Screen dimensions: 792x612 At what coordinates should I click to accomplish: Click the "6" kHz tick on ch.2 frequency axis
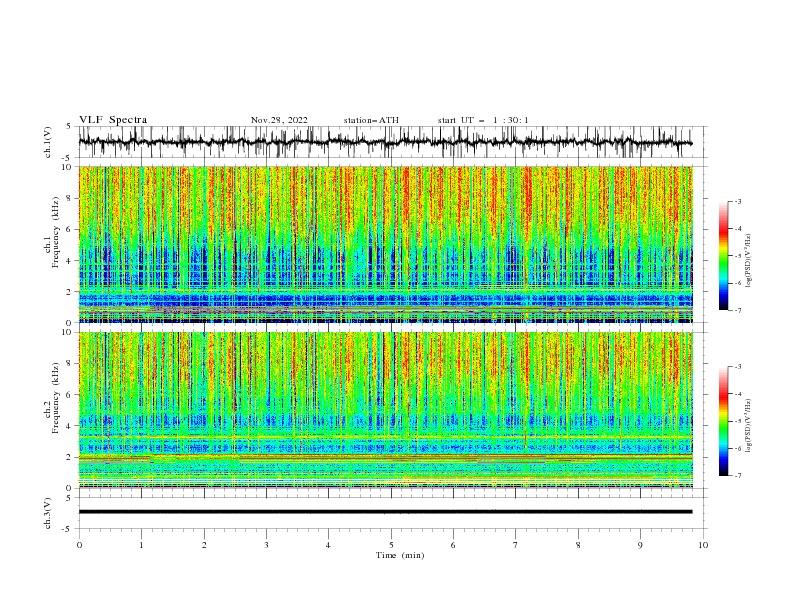(x=70, y=395)
